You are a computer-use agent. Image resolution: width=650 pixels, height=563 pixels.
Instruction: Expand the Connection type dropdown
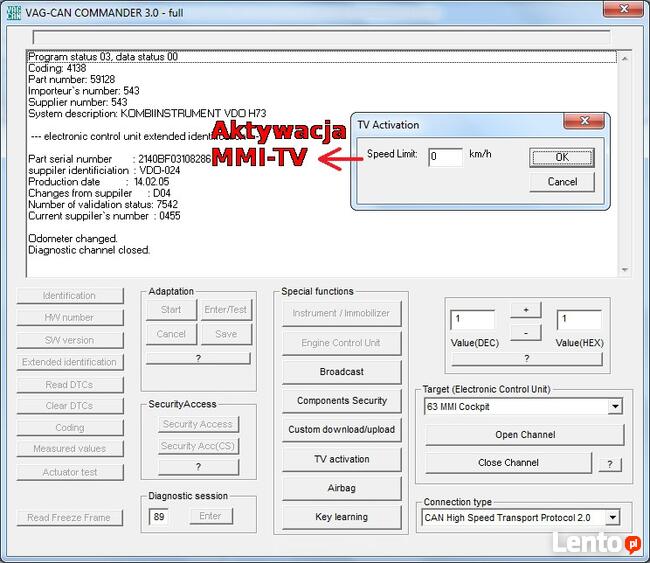pyautogui.click(x=613, y=517)
